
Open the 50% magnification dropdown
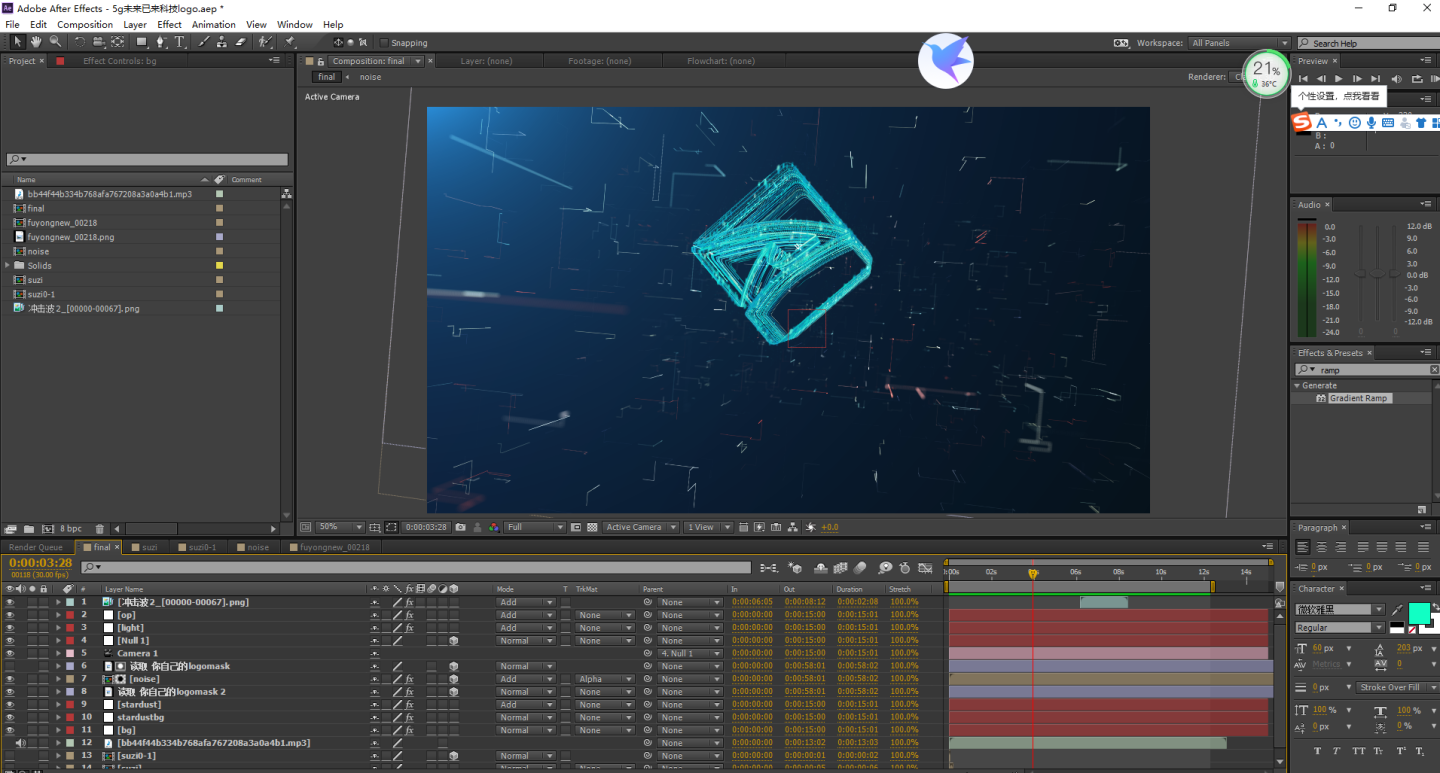[x=341, y=527]
